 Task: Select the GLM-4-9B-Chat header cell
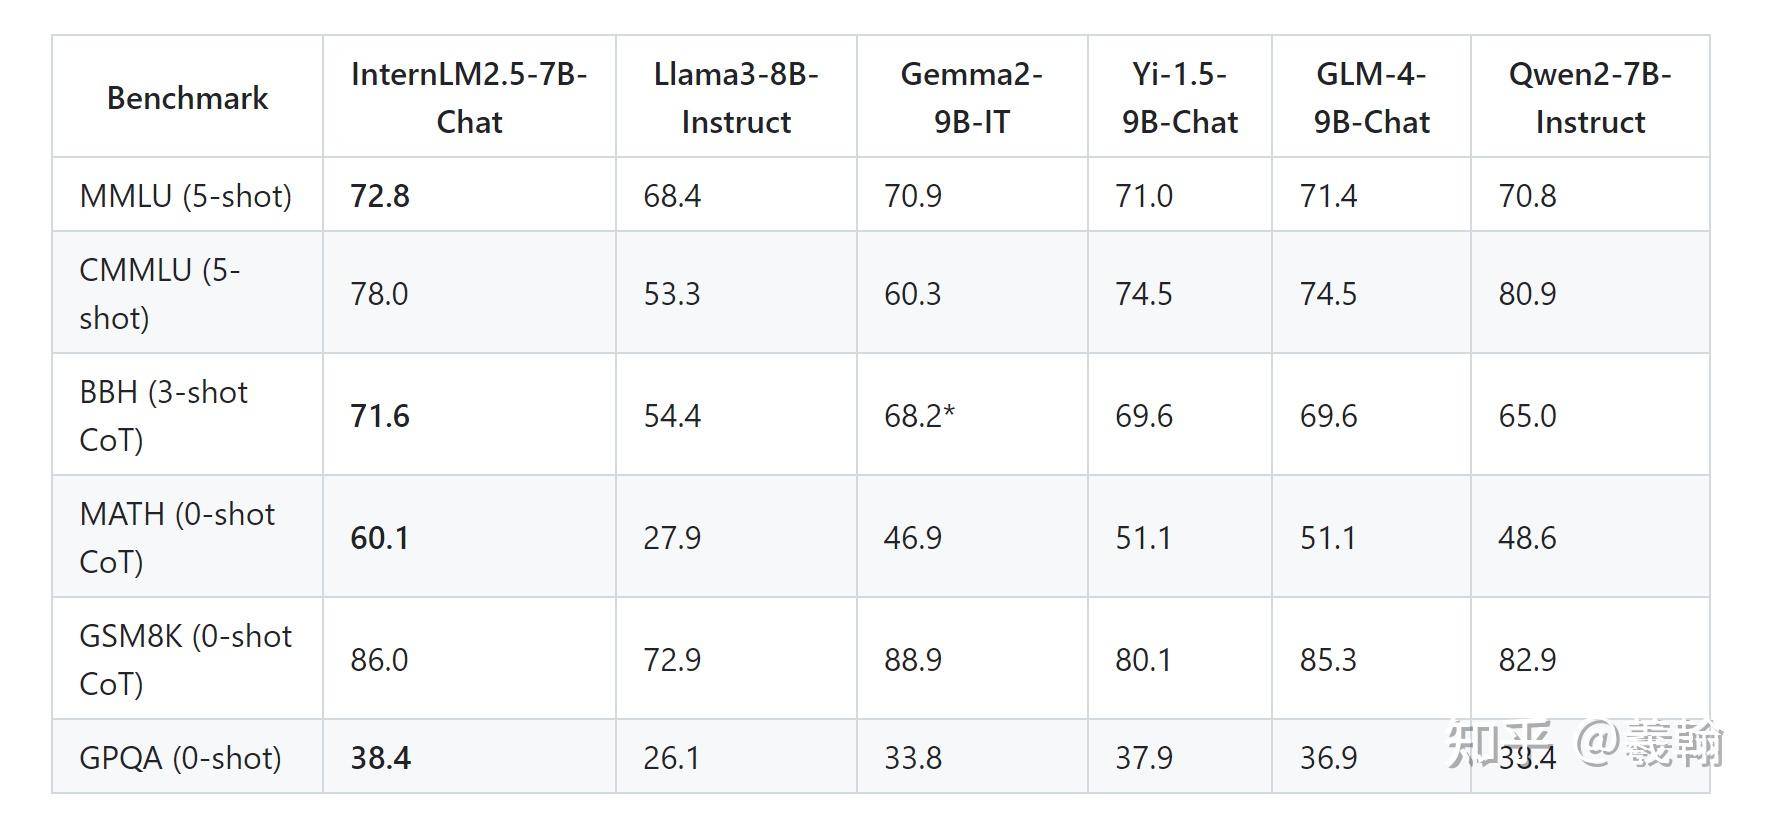click(1371, 98)
